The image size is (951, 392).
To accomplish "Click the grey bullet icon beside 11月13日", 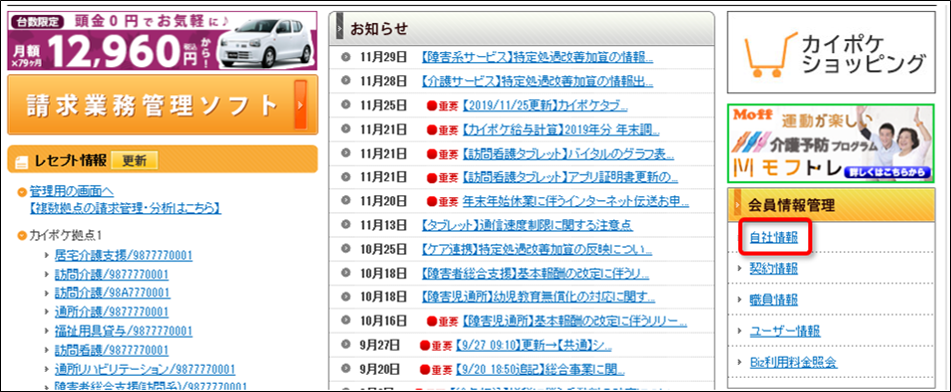I will click(346, 225).
